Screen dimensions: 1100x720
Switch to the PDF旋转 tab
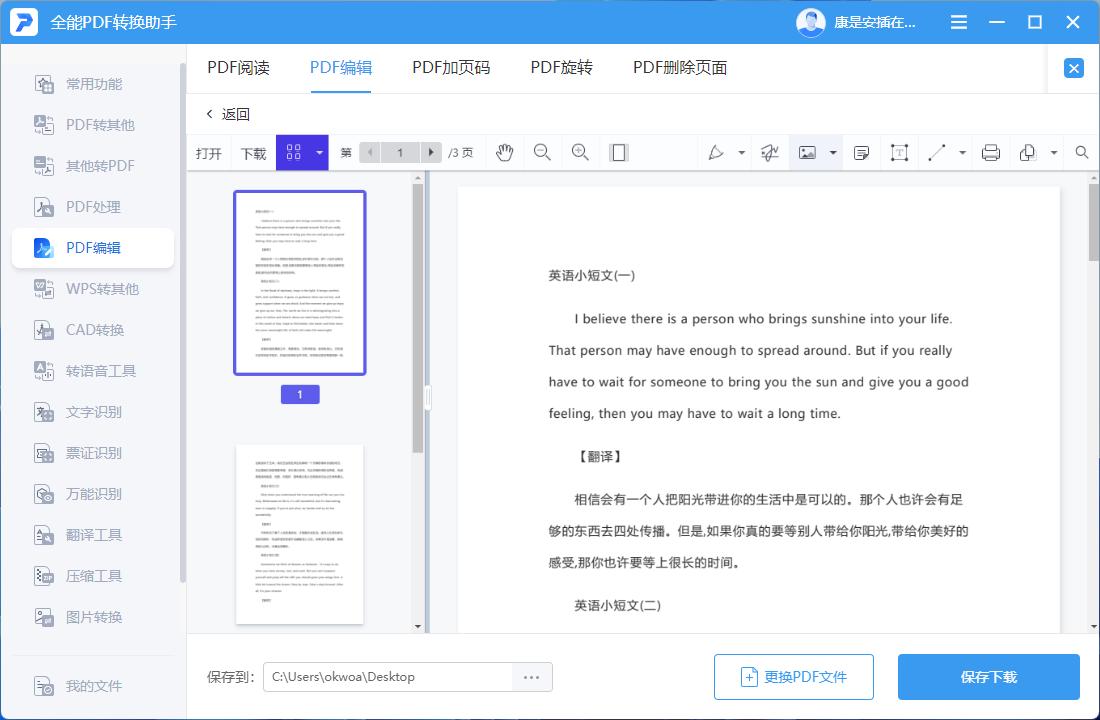pyautogui.click(x=559, y=67)
